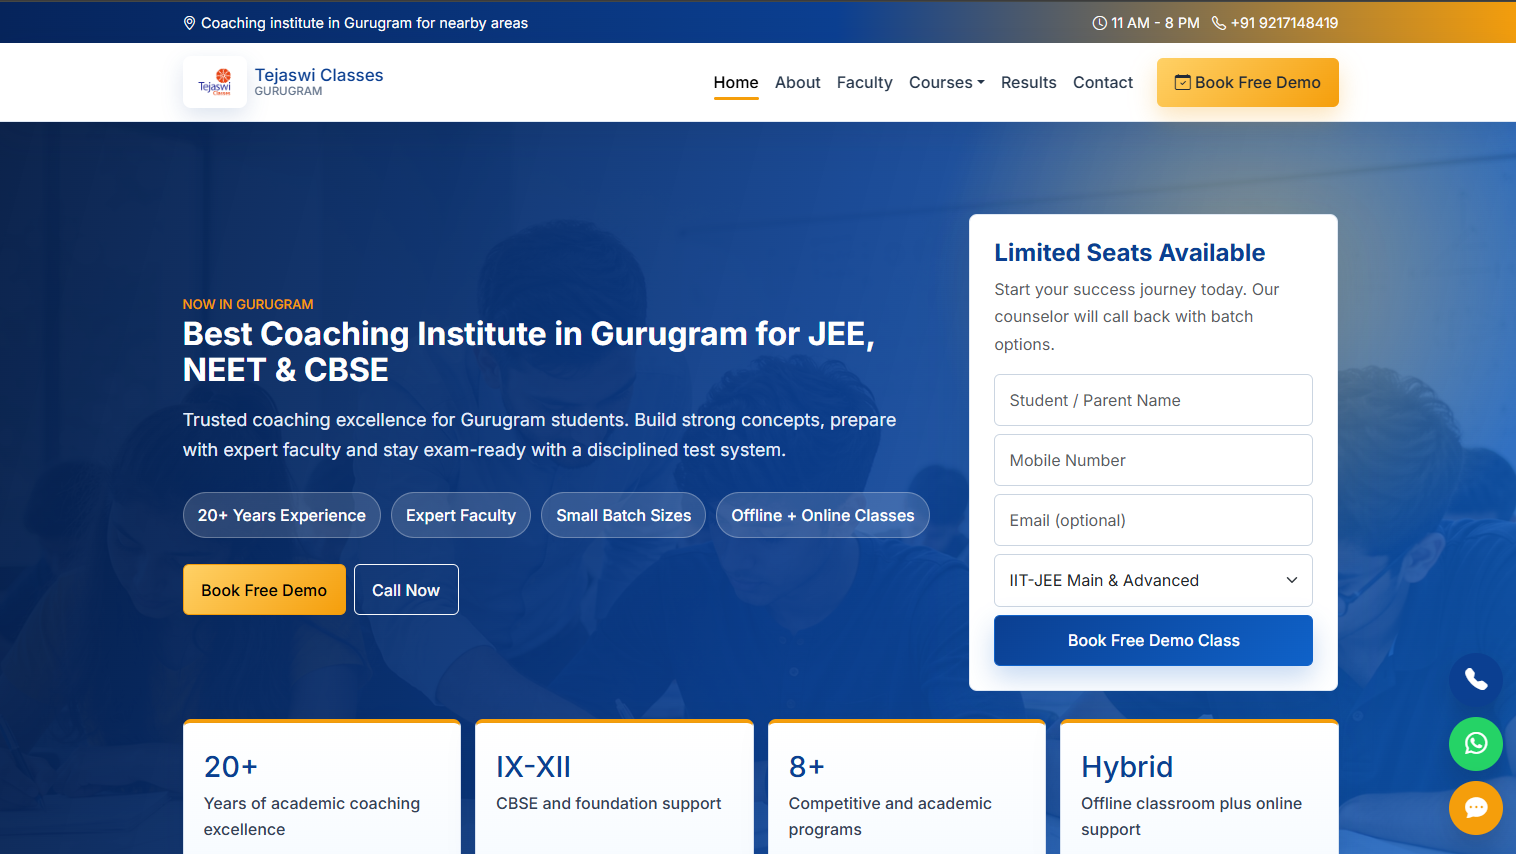Viewport: 1516px width, 854px height.
Task: Submit the Book Free Demo Class form
Action: 1153,641
